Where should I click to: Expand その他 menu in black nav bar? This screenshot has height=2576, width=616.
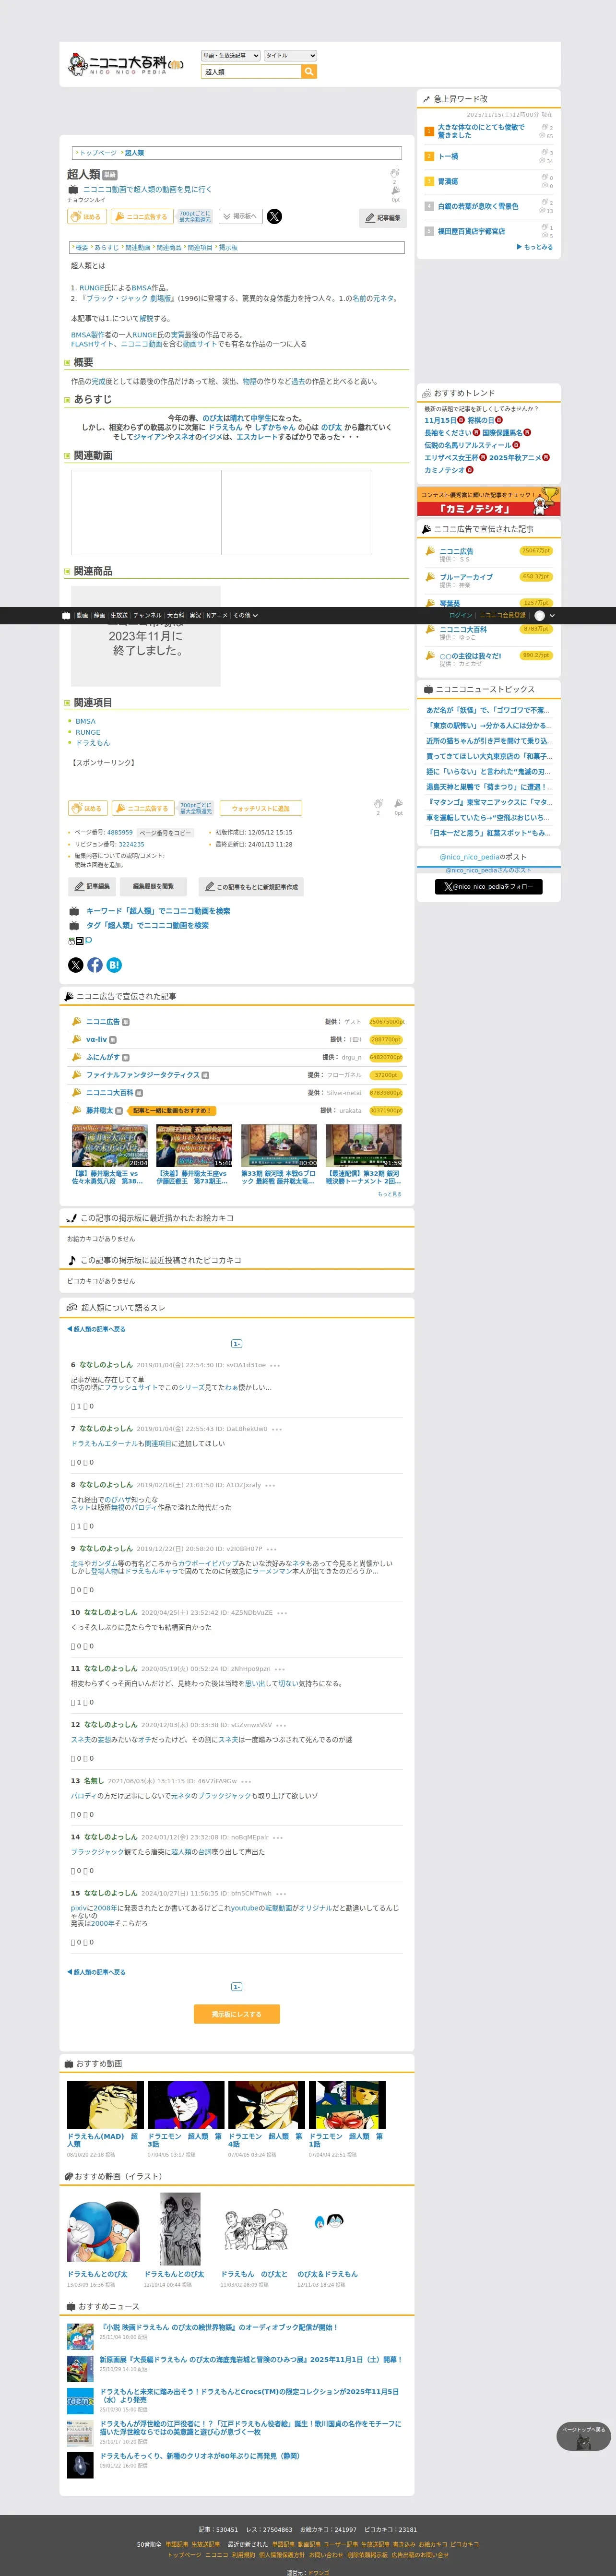[x=245, y=616]
